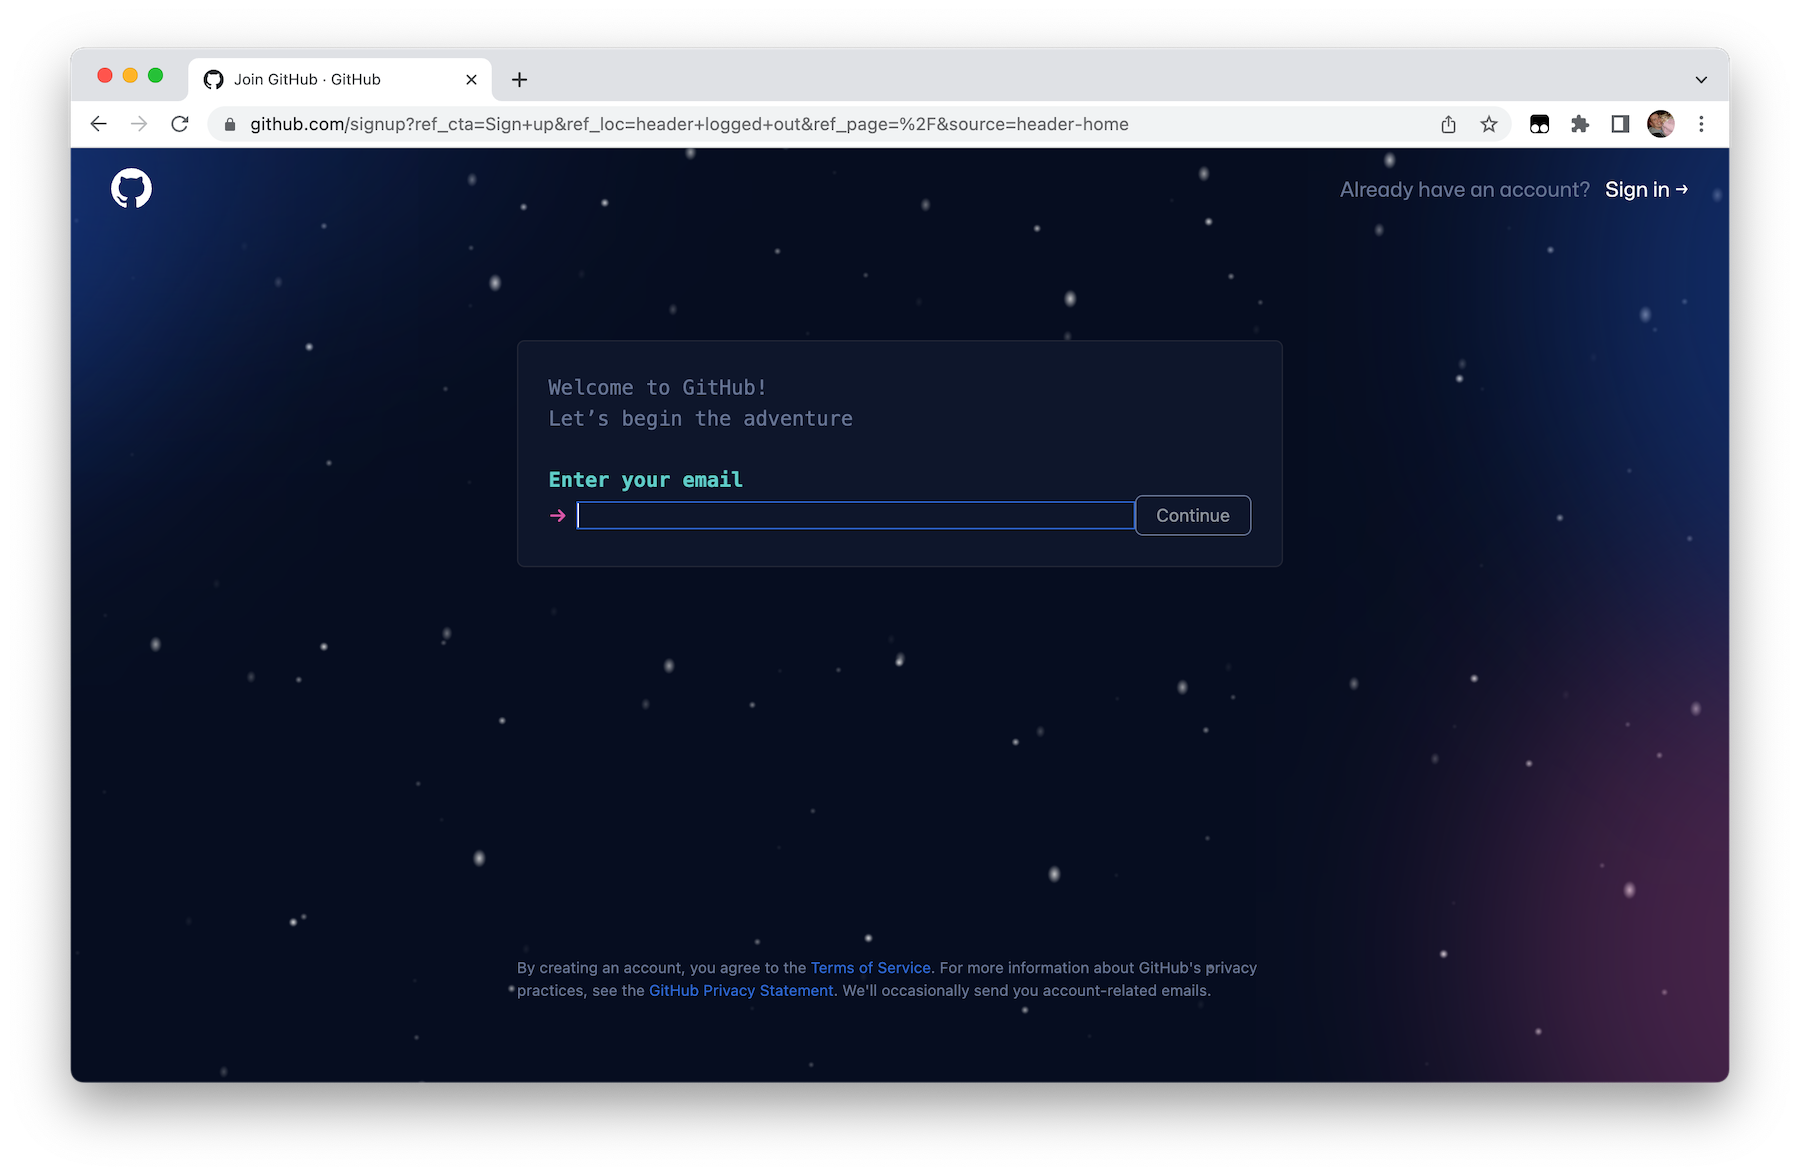The width and height of the screenshot is (1800, 1176).
Task: Click the browser profile avatar
Action: pos(1660,124)
